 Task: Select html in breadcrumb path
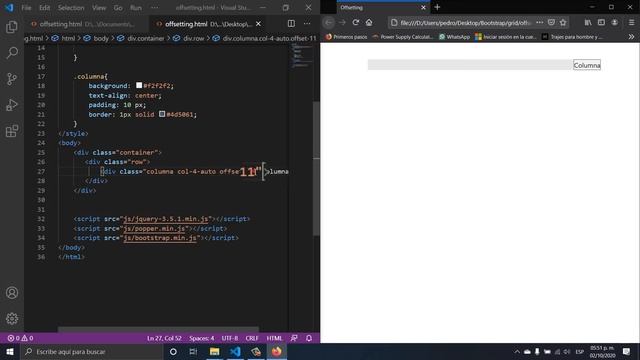68,38
